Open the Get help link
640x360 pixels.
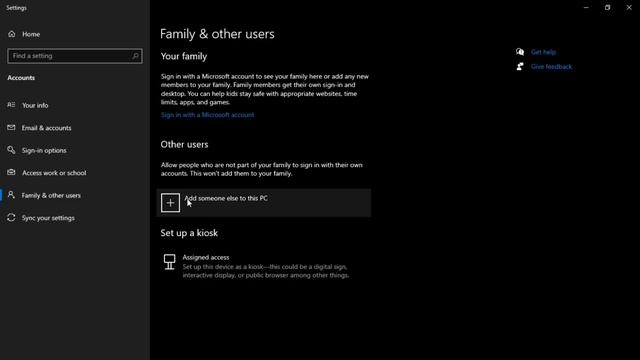tap(543, 52)
